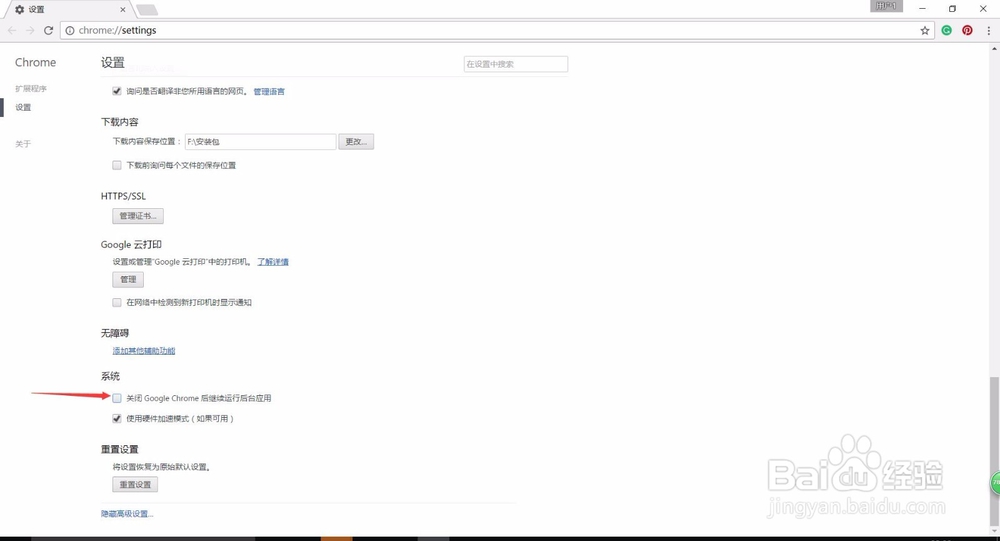Click the address bar URL
This screenshot has width=1000, height=541.
[117, 30]
